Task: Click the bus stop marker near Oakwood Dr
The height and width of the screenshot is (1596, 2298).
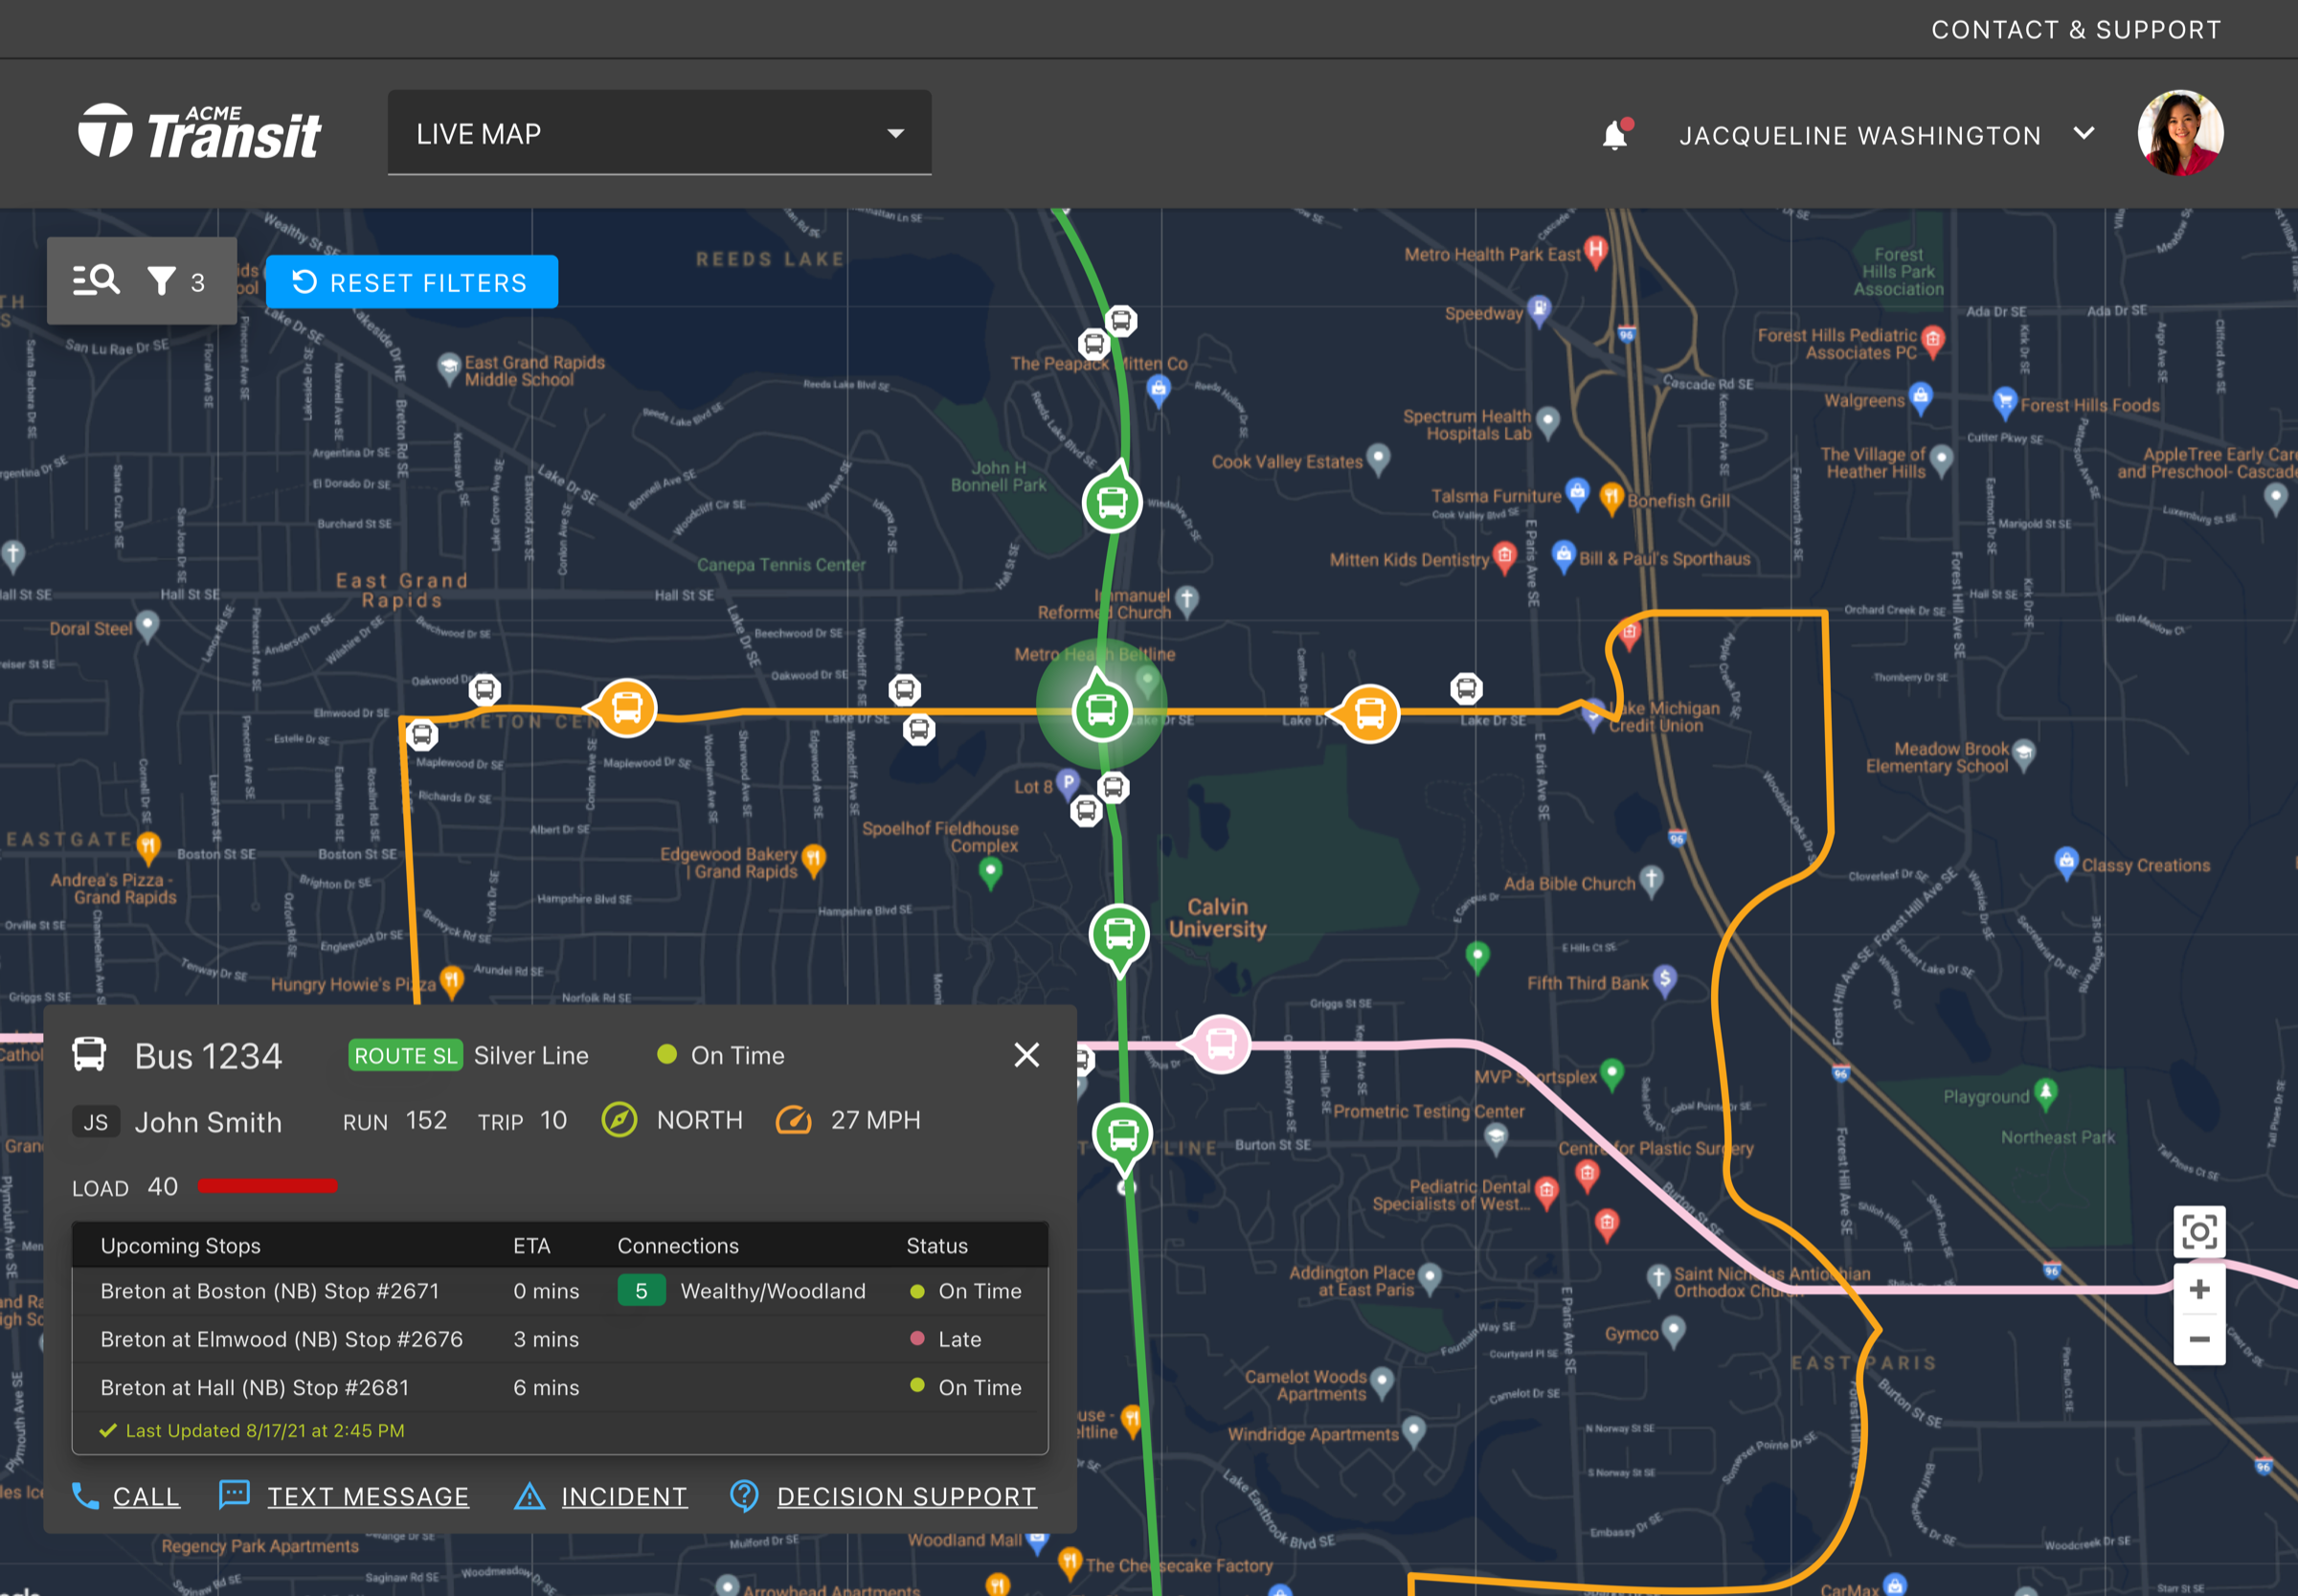Action: (x=485, y=689)
